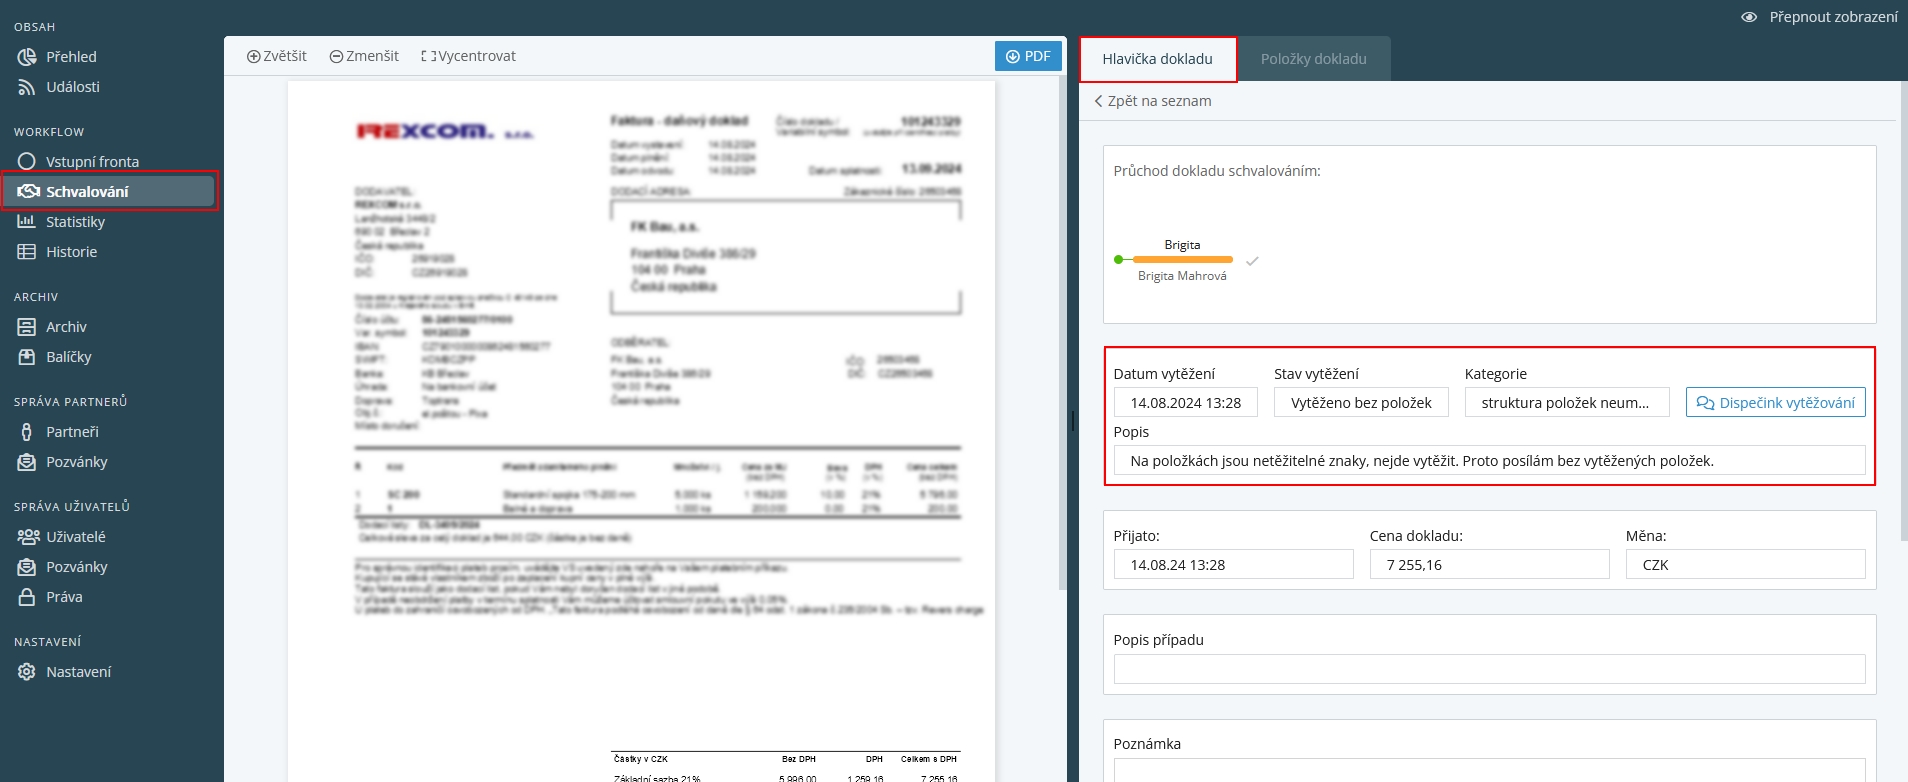Open Nastavení gear icon
Viewport: 1908px width, 782px height.
[x=27, y=672]
